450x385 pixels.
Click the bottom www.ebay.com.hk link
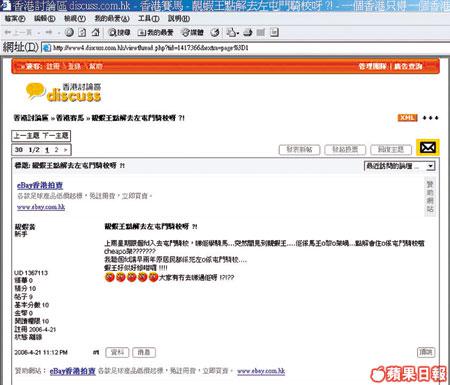coord(261,371)
